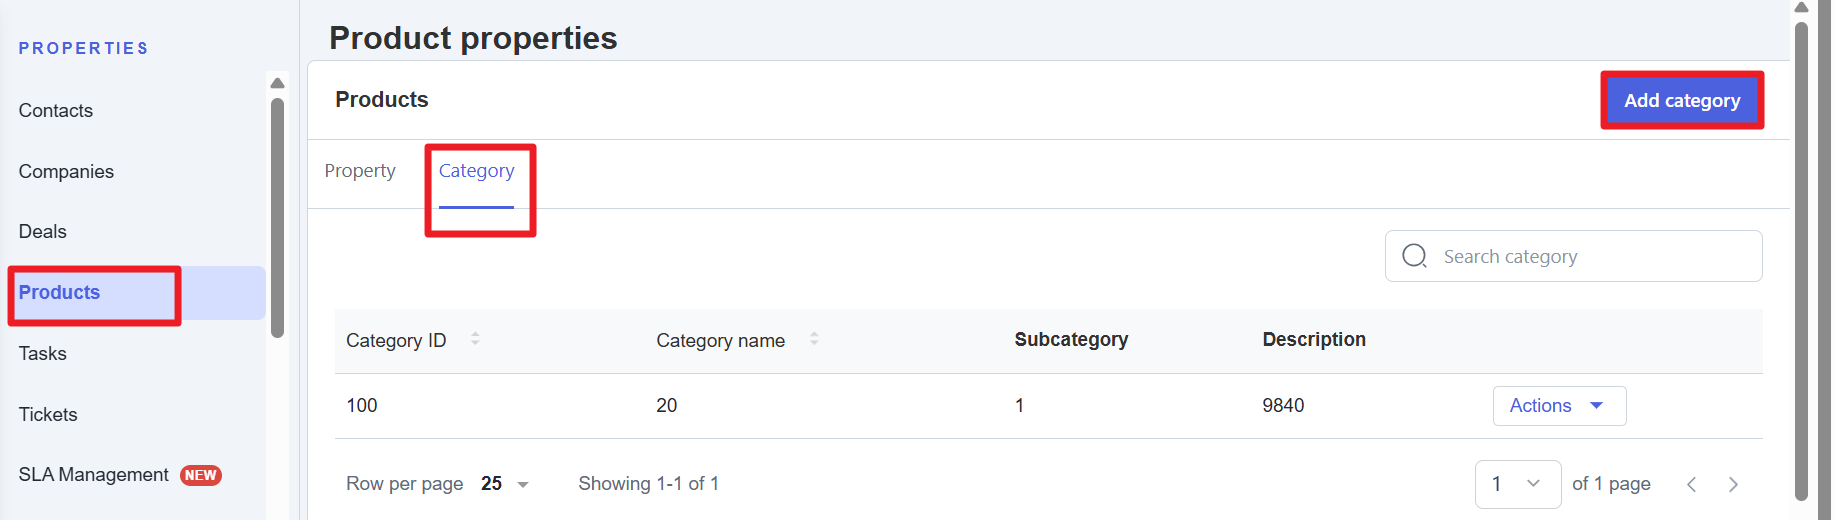Open Companies properties

[66, 172]
